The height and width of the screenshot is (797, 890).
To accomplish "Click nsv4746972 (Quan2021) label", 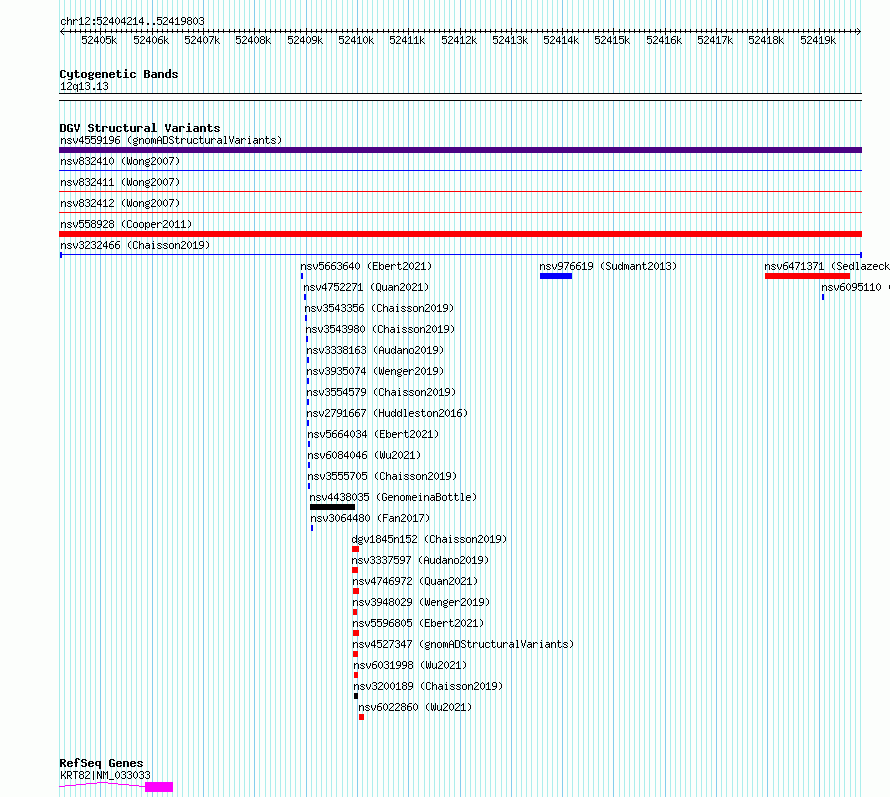I will tap(415, 581).
